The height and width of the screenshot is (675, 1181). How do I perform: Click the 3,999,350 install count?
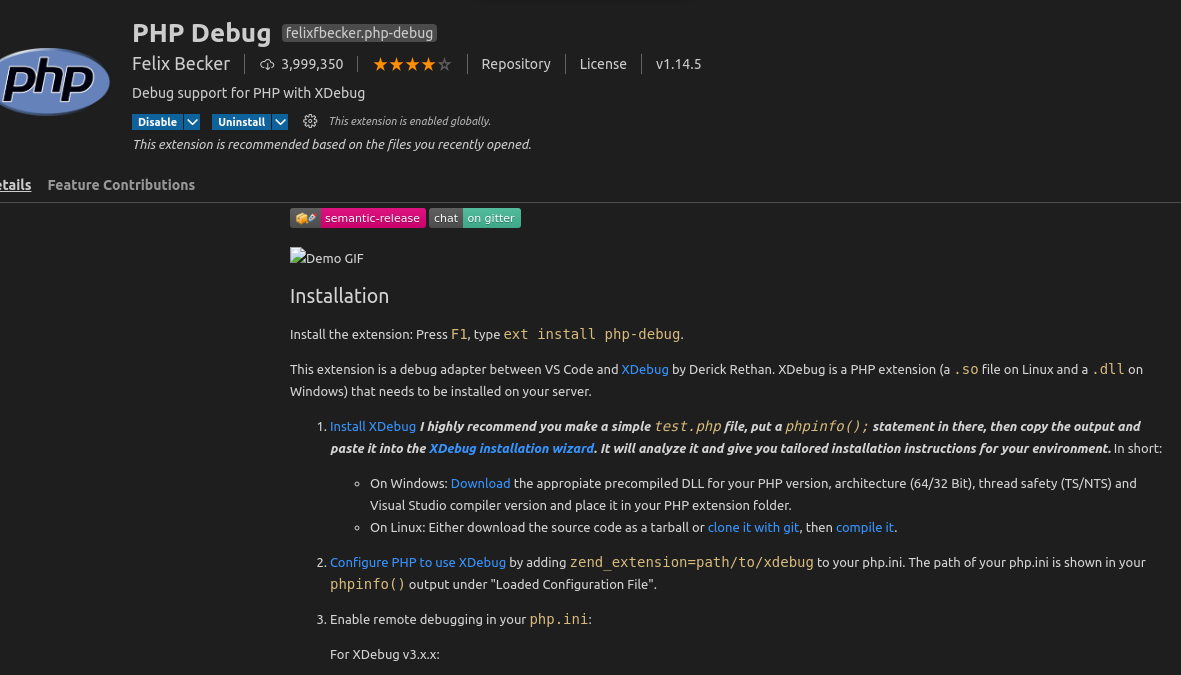click(312, 64)
